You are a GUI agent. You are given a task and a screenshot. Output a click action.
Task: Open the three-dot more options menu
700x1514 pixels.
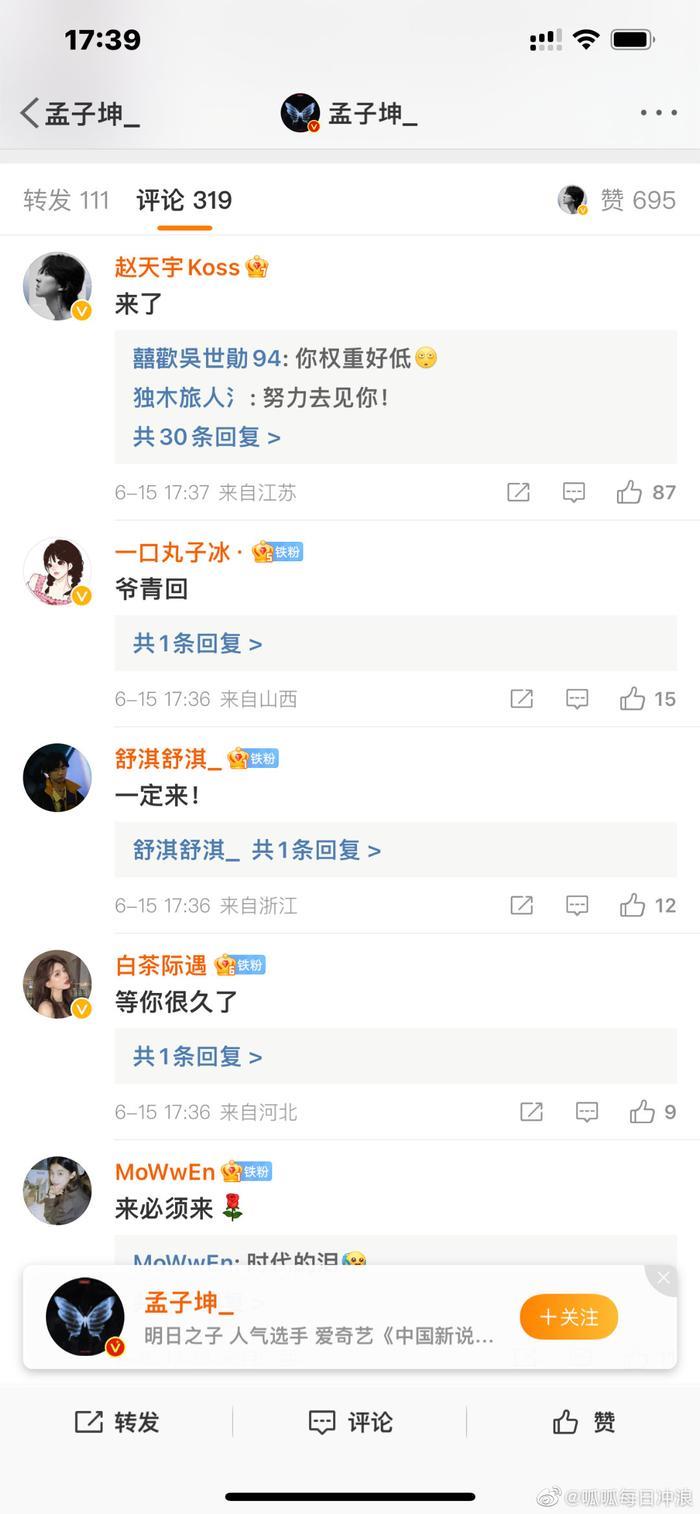(659, 113)
